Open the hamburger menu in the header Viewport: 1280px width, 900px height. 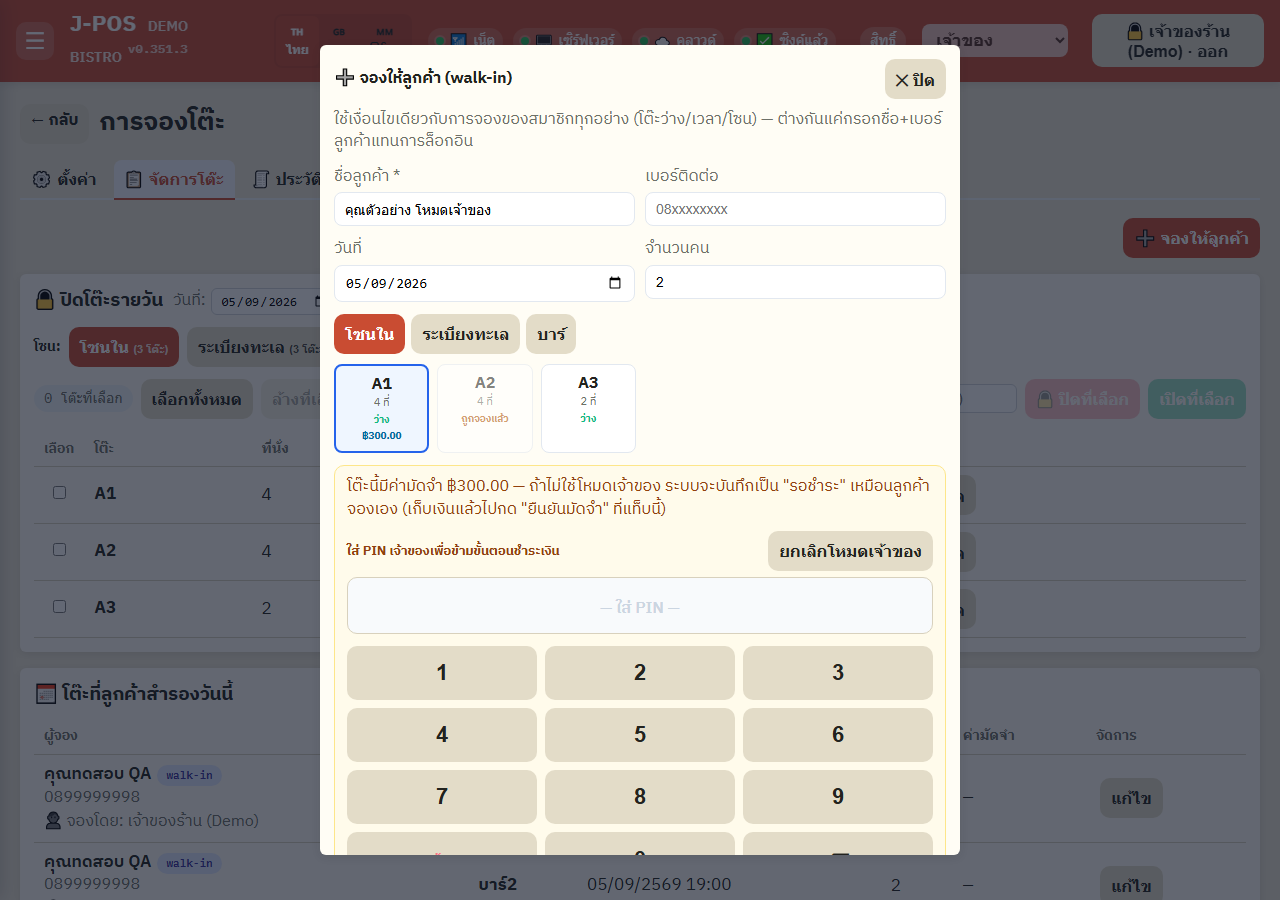[35, 41]
